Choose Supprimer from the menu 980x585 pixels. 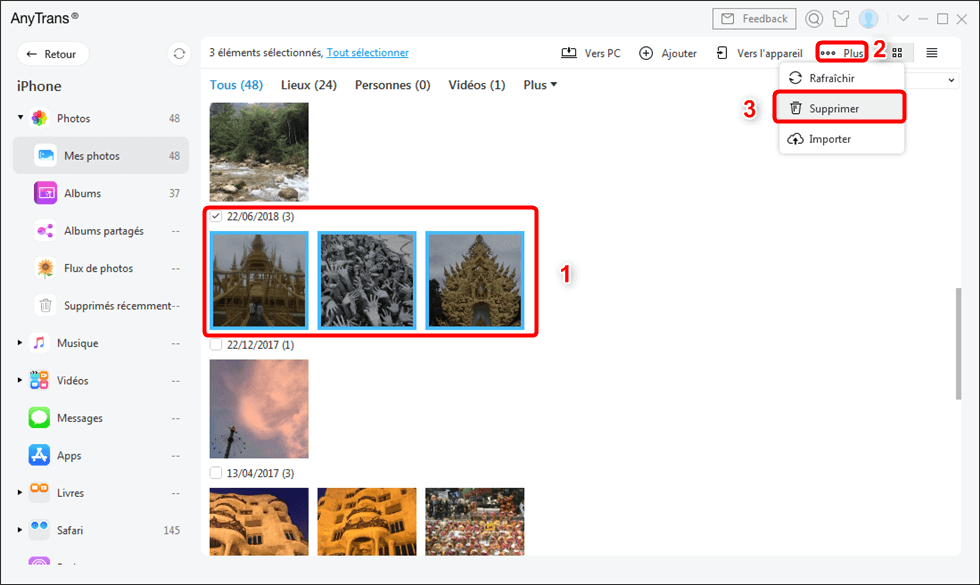click(x=839, y=108)
